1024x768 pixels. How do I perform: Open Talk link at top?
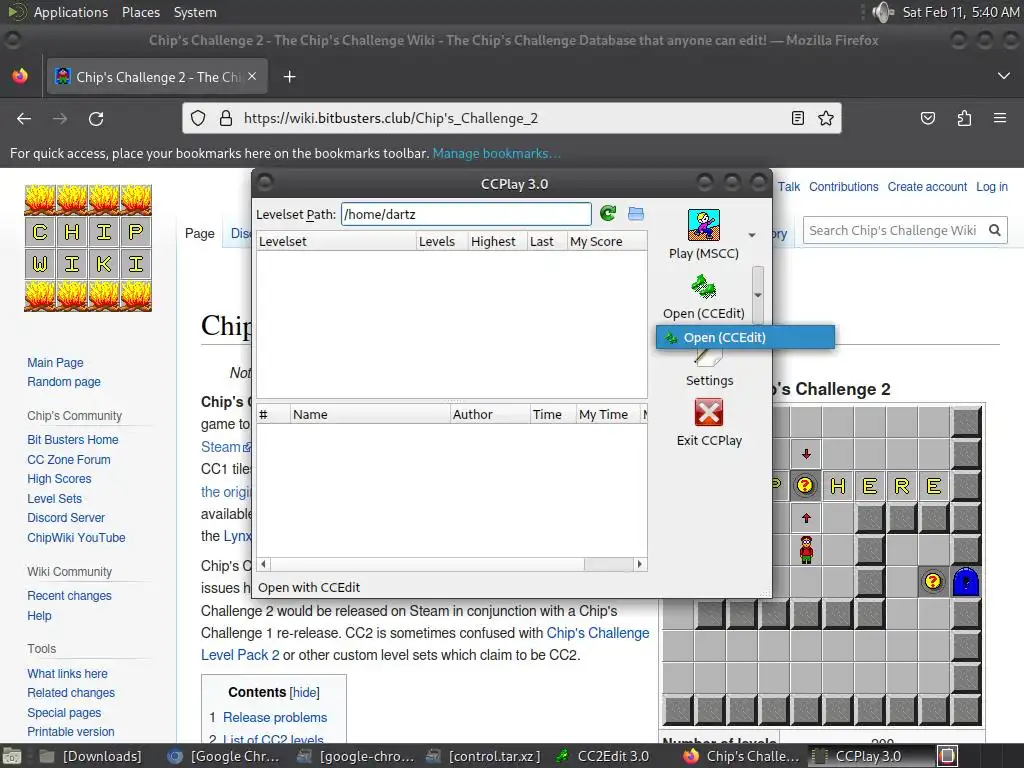(x=788, y=187)
